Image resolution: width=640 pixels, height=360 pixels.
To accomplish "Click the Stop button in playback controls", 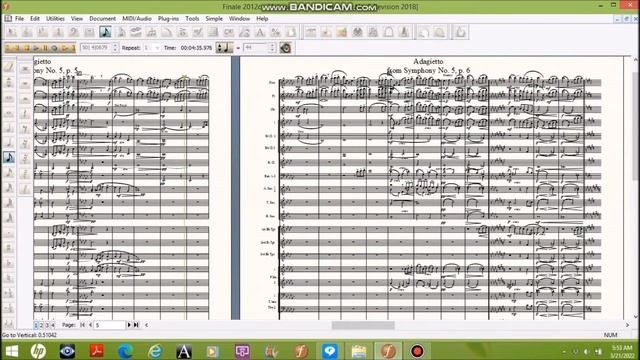I will coord(27,48).
